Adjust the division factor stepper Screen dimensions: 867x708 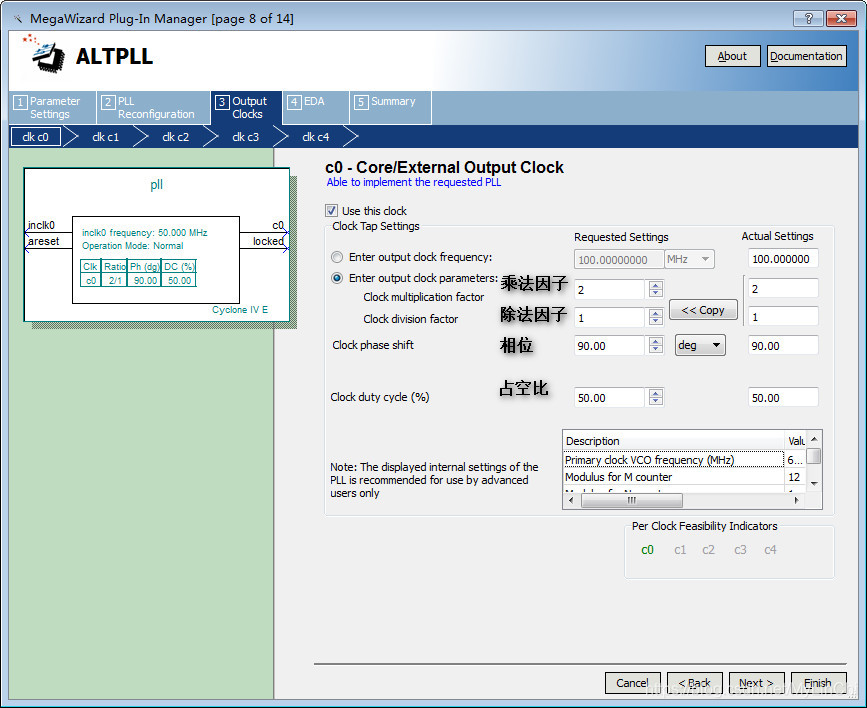click(656, 317)
